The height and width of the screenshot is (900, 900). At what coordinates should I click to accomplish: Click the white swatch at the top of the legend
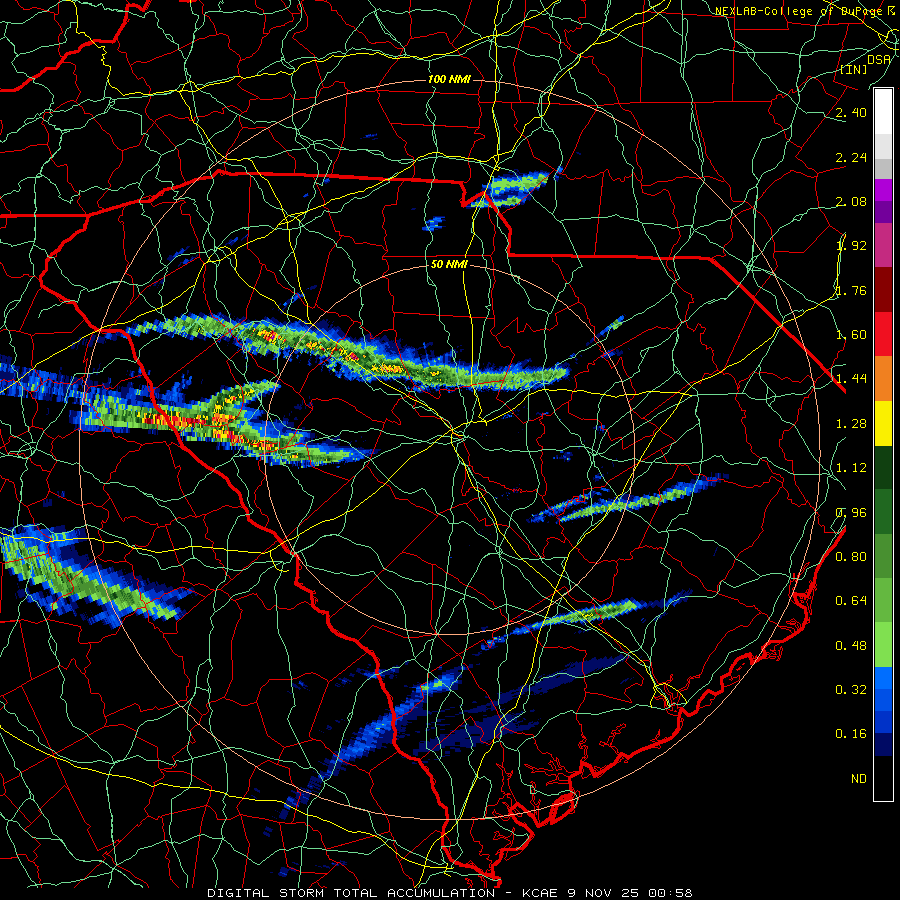coord(883,111)
